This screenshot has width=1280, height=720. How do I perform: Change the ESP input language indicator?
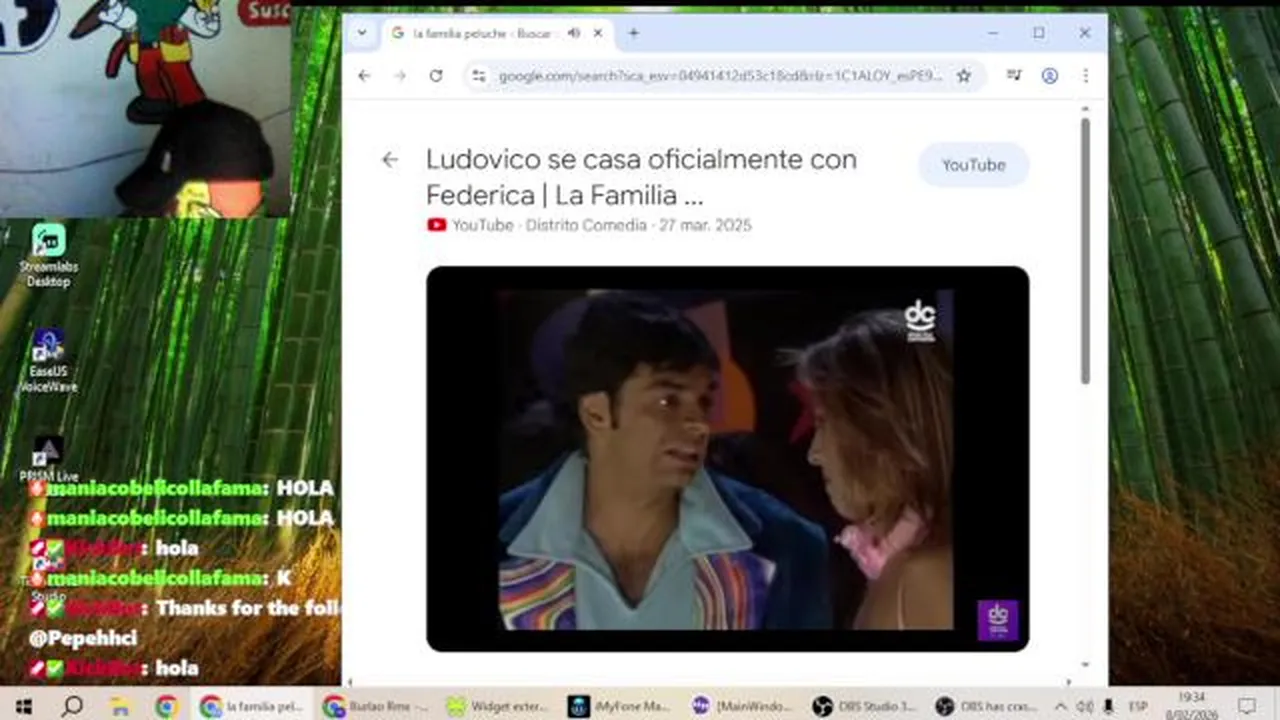[1138, 706]
